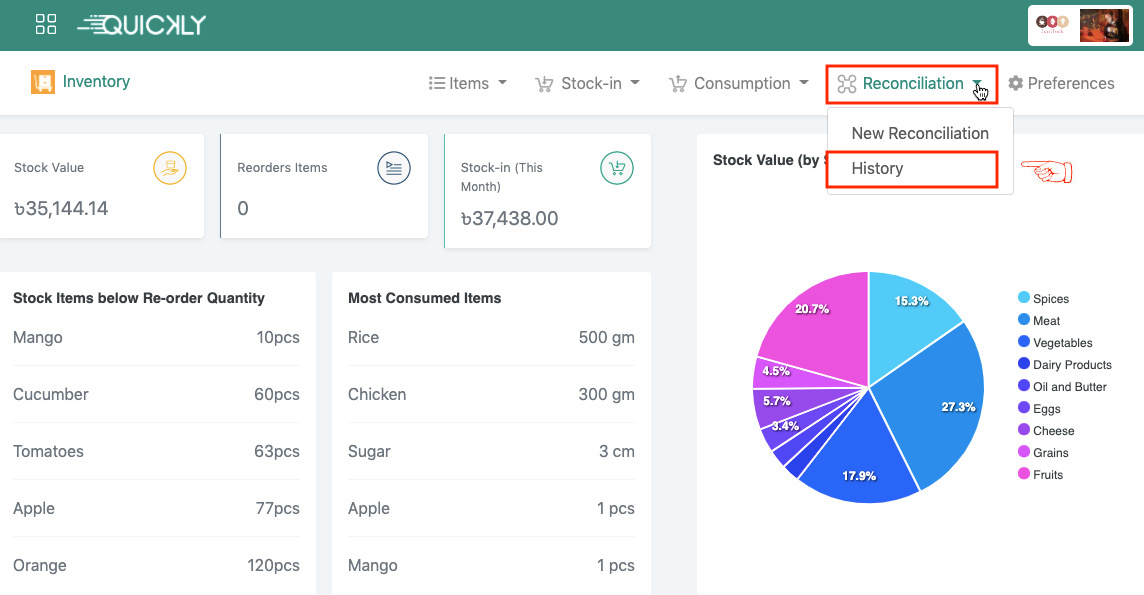The image size is (1144, 595).
Task: Expand the Stock-in dropdown menu
Action: click(588, 84)
